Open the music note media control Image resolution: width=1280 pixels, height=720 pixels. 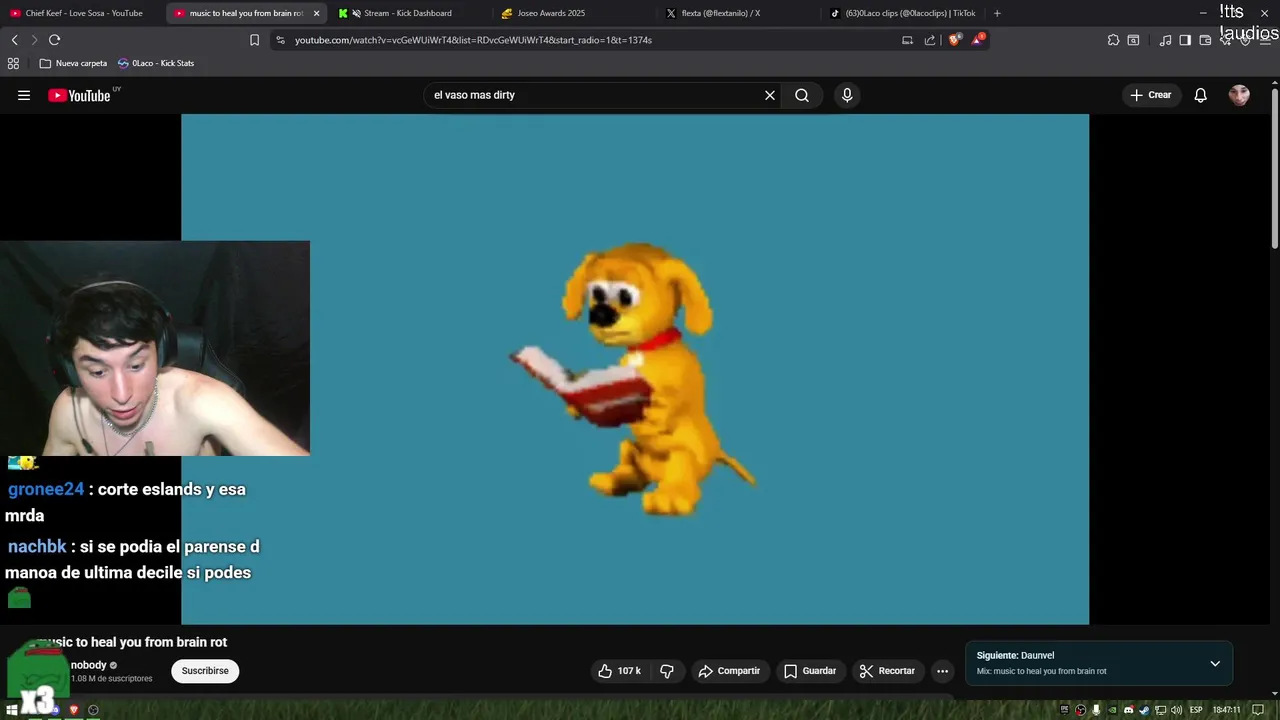pyautogui.click(x=1165, y=40)
